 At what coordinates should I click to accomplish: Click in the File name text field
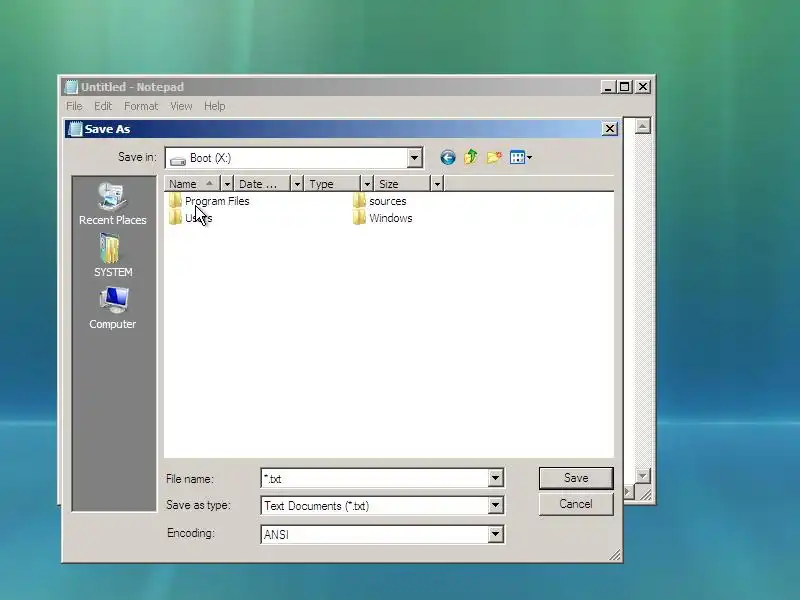[x=374, y=479]
